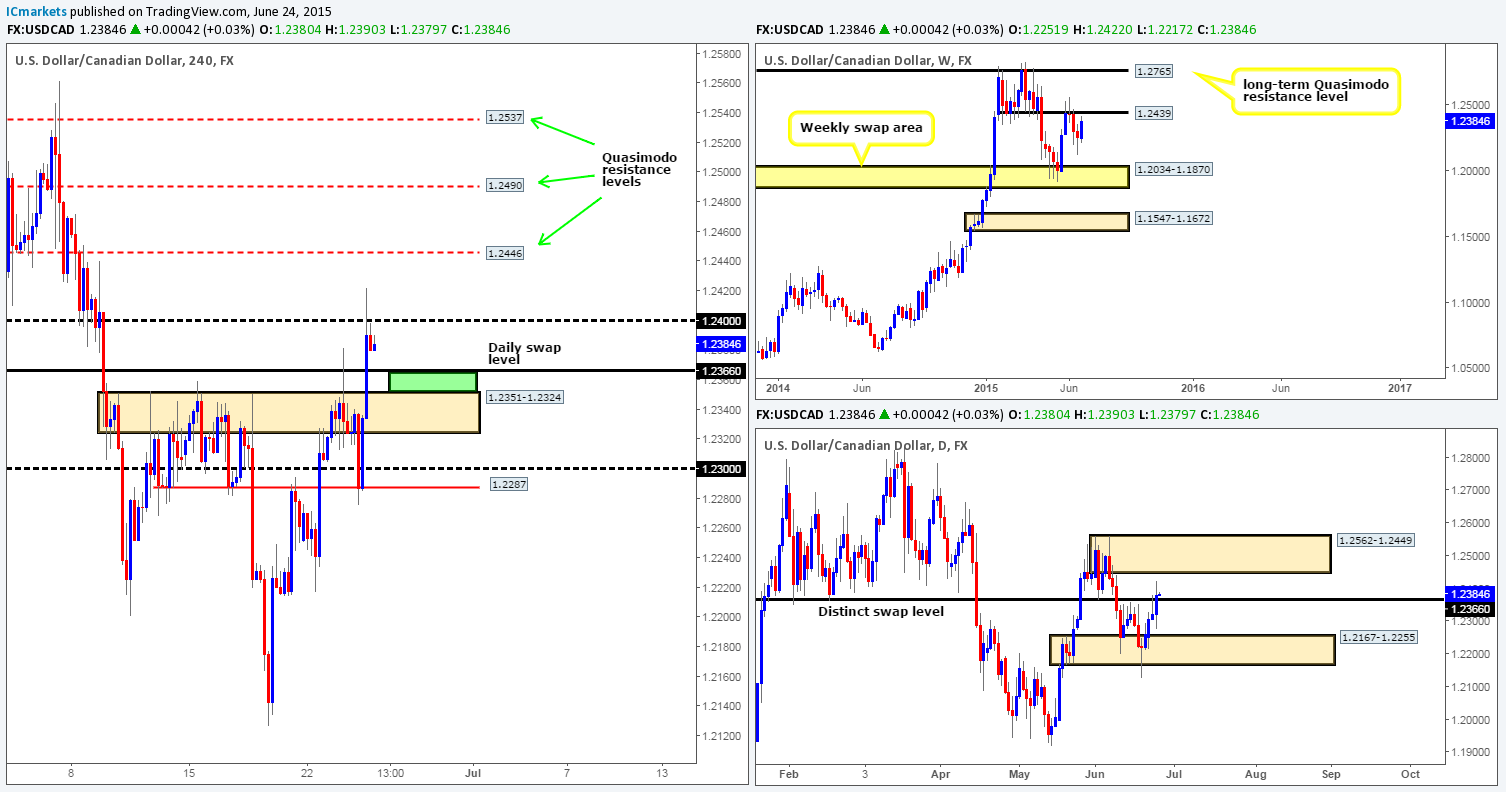1506x792 pixels.
Task: Click the '22' date label on 240 time axis
Action: 308,773
